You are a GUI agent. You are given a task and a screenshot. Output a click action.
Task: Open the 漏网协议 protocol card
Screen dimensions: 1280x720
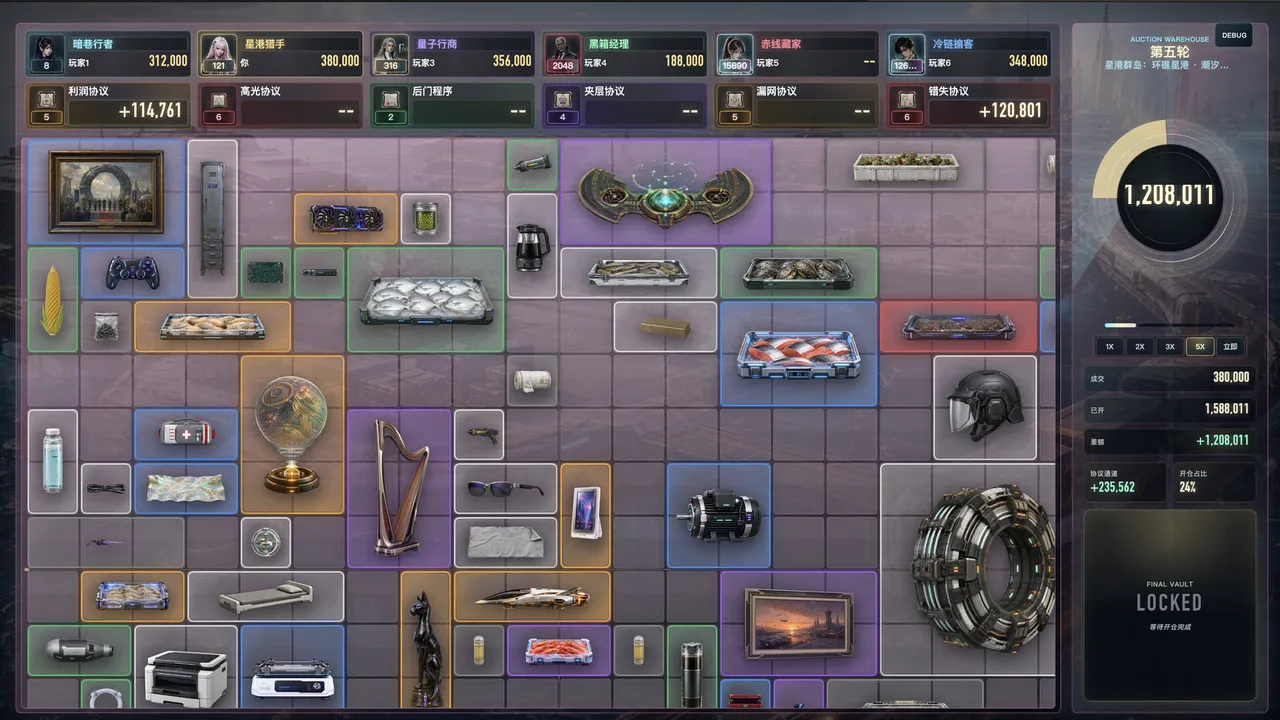[796, 105]
